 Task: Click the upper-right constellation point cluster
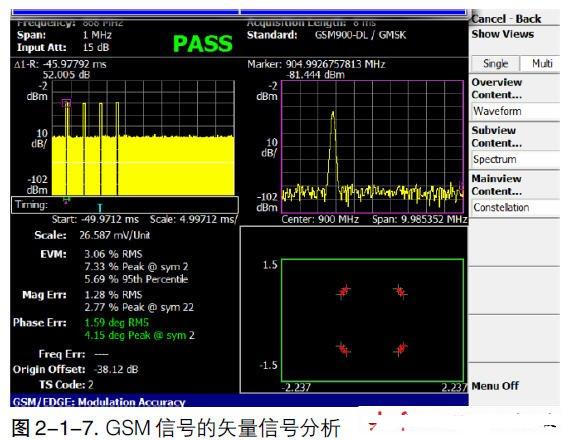pyautogui.click(x=400, y=292)
